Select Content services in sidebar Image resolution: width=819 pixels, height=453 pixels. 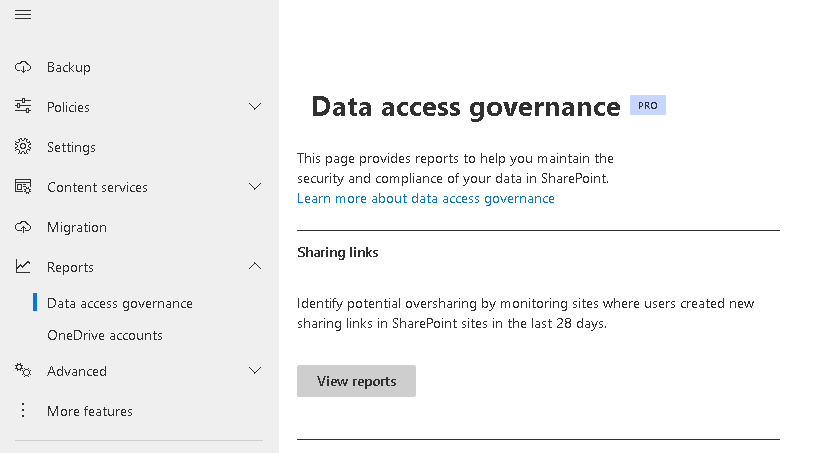pyautogui.click(x=97, y=187)
